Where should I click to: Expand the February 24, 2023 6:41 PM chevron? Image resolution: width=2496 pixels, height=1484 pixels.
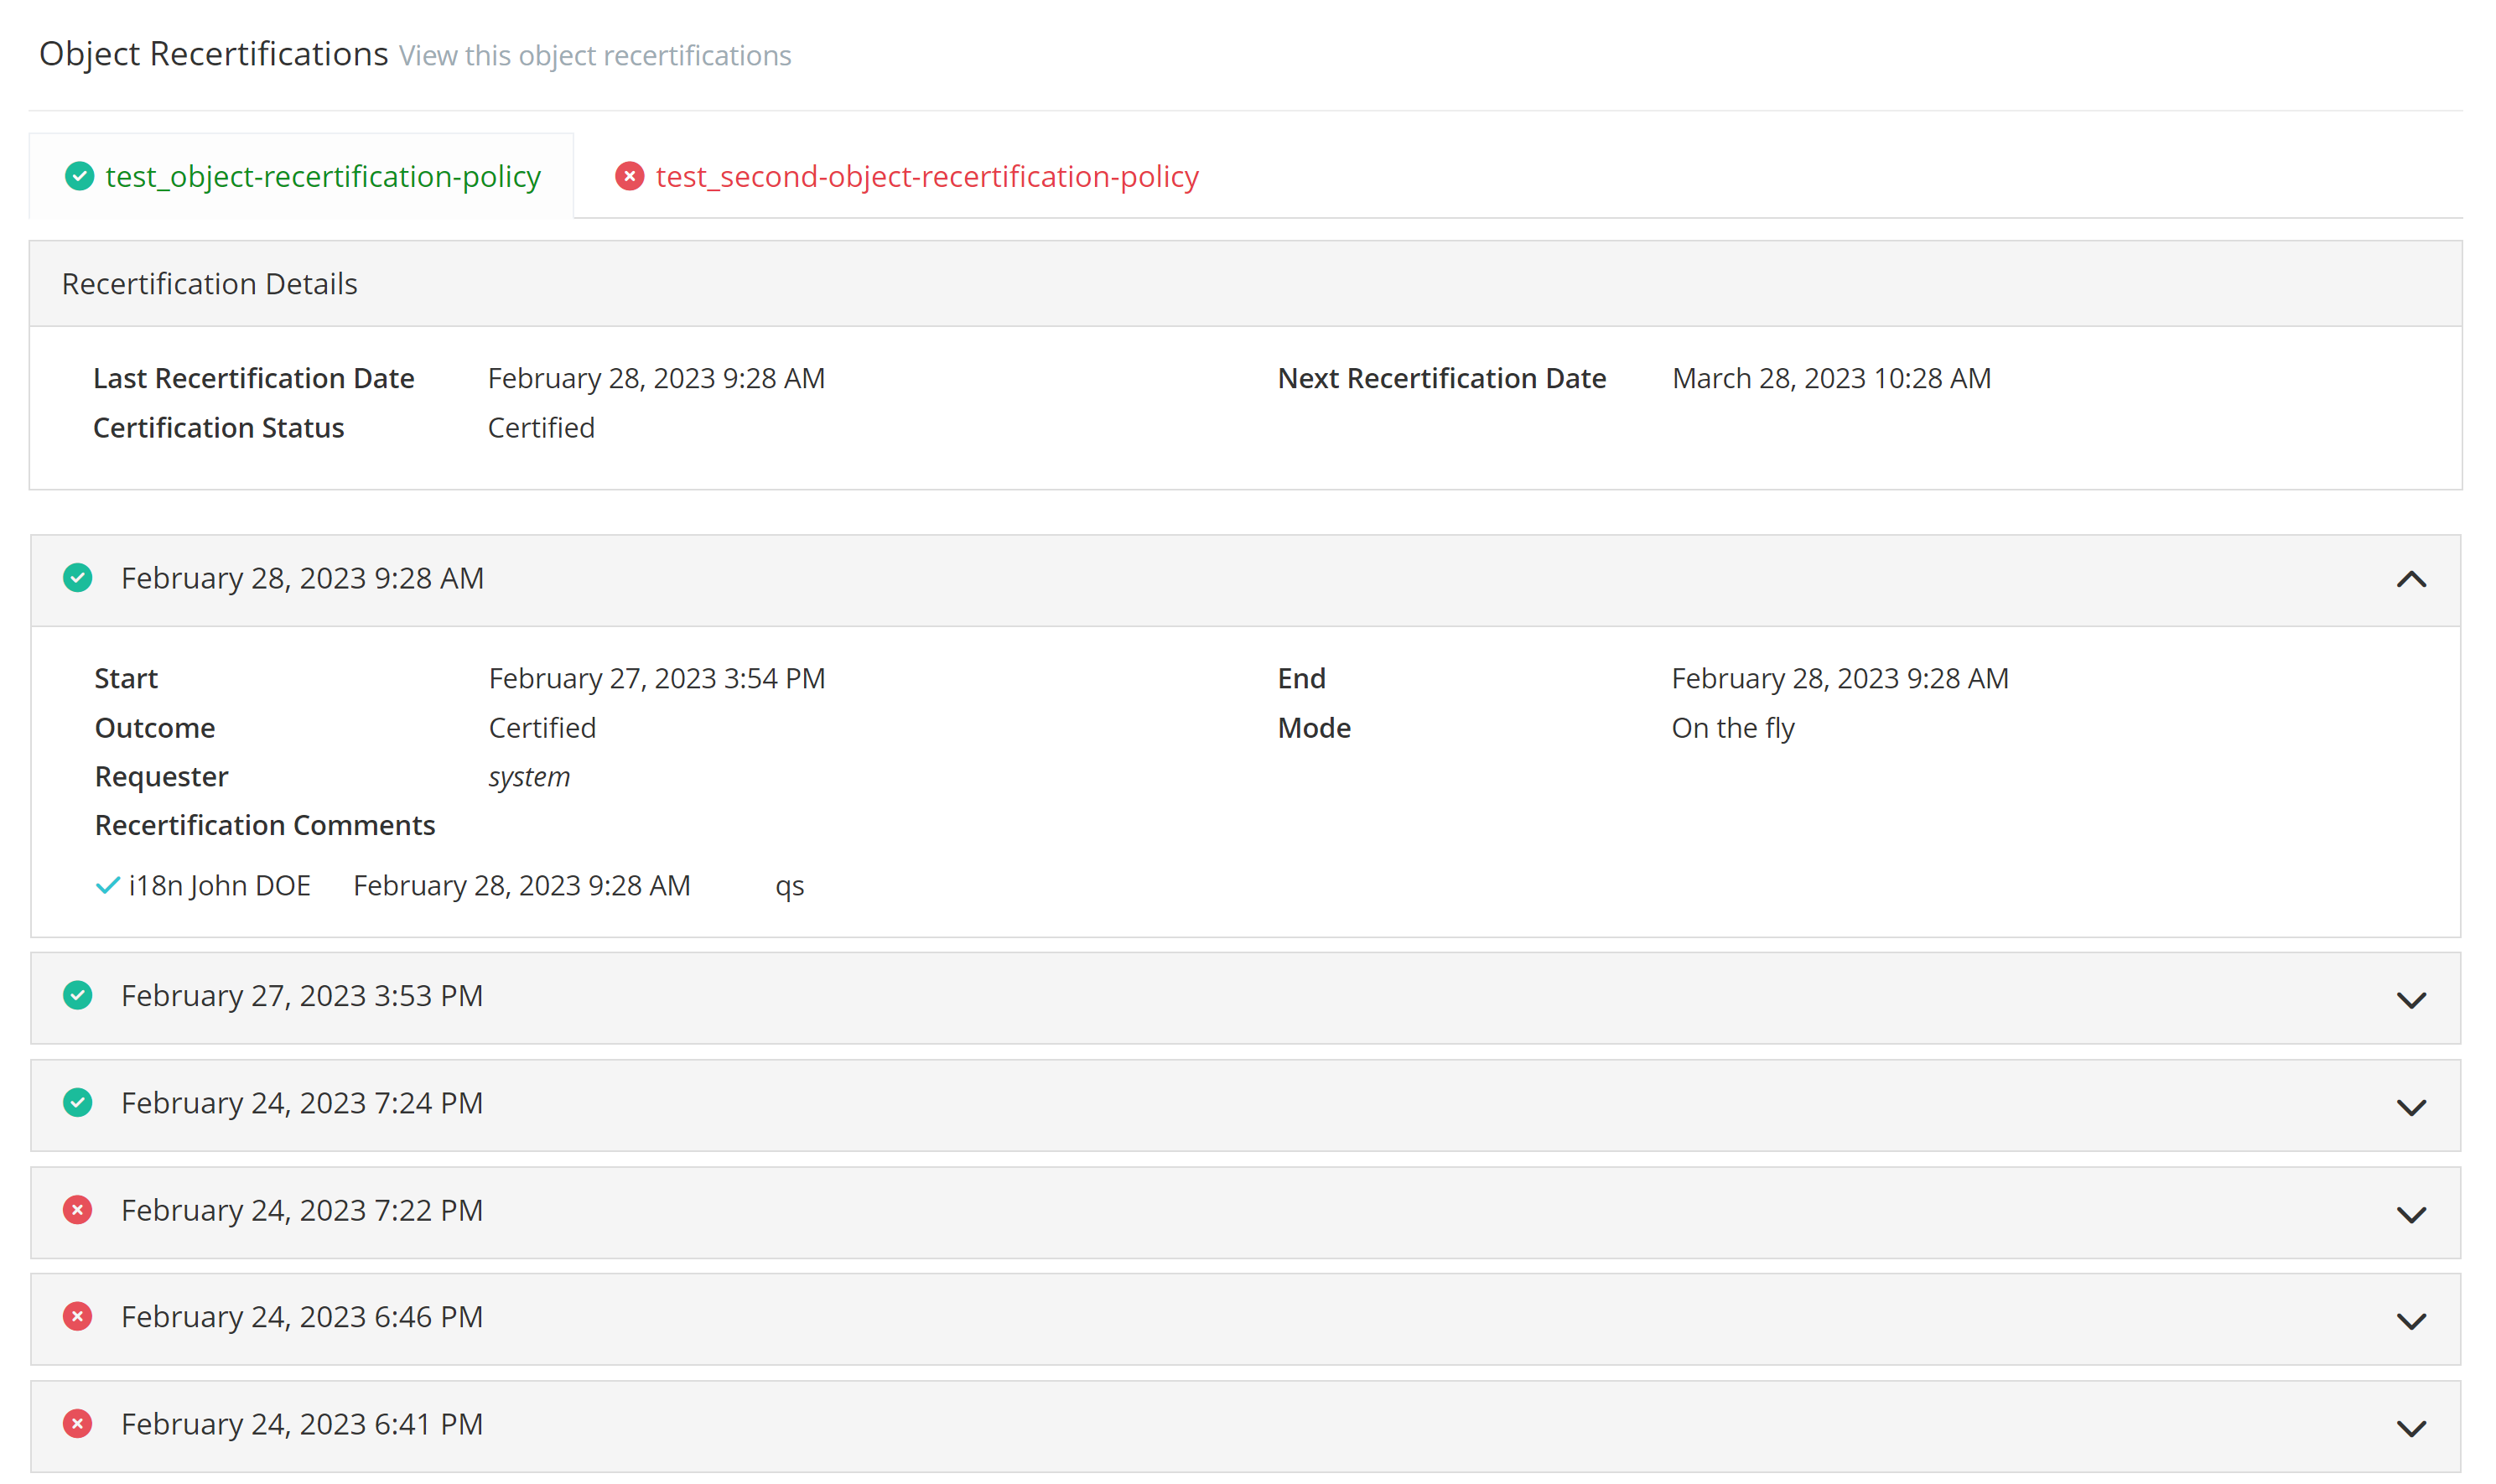click(x=2410, y=1428)
